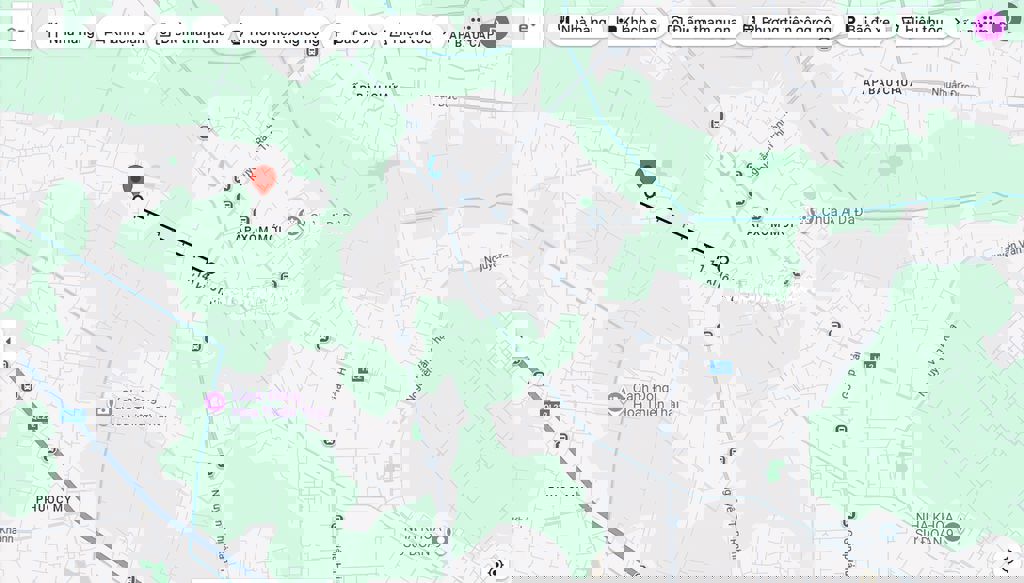This screenshot has height=583, width=1024.
Task: Click green square icon on right side
Action: point(872,360)
